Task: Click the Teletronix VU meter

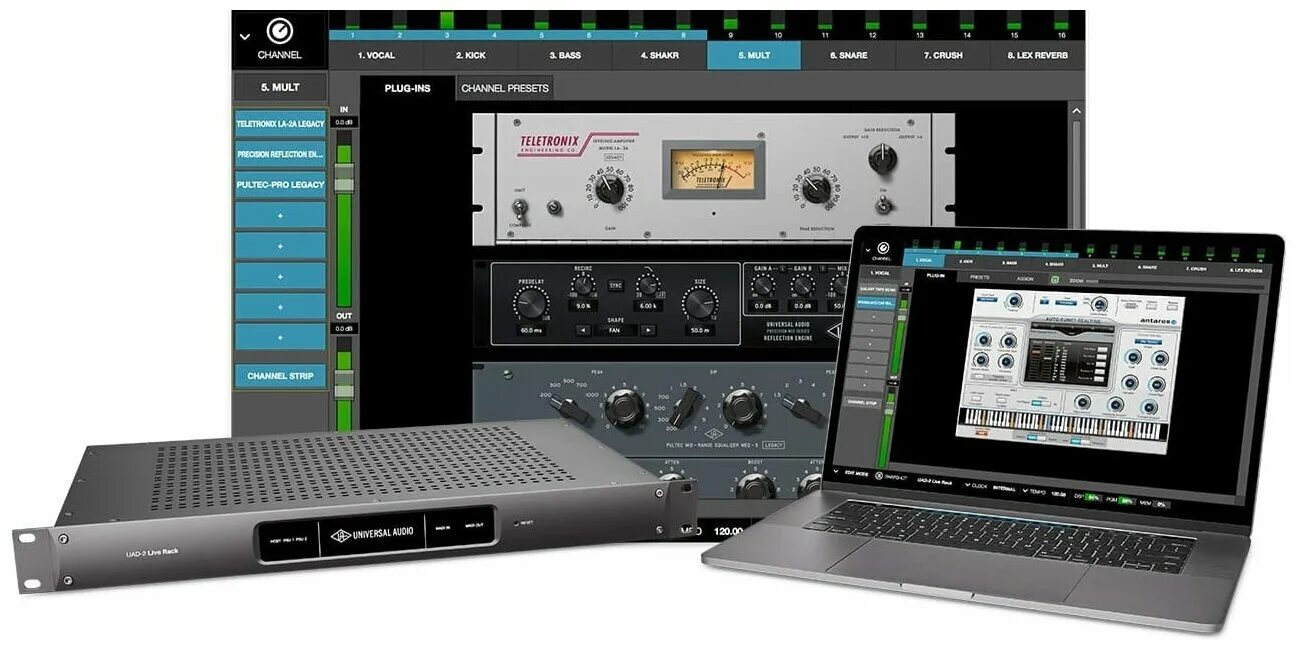Action: click(714, 169)
